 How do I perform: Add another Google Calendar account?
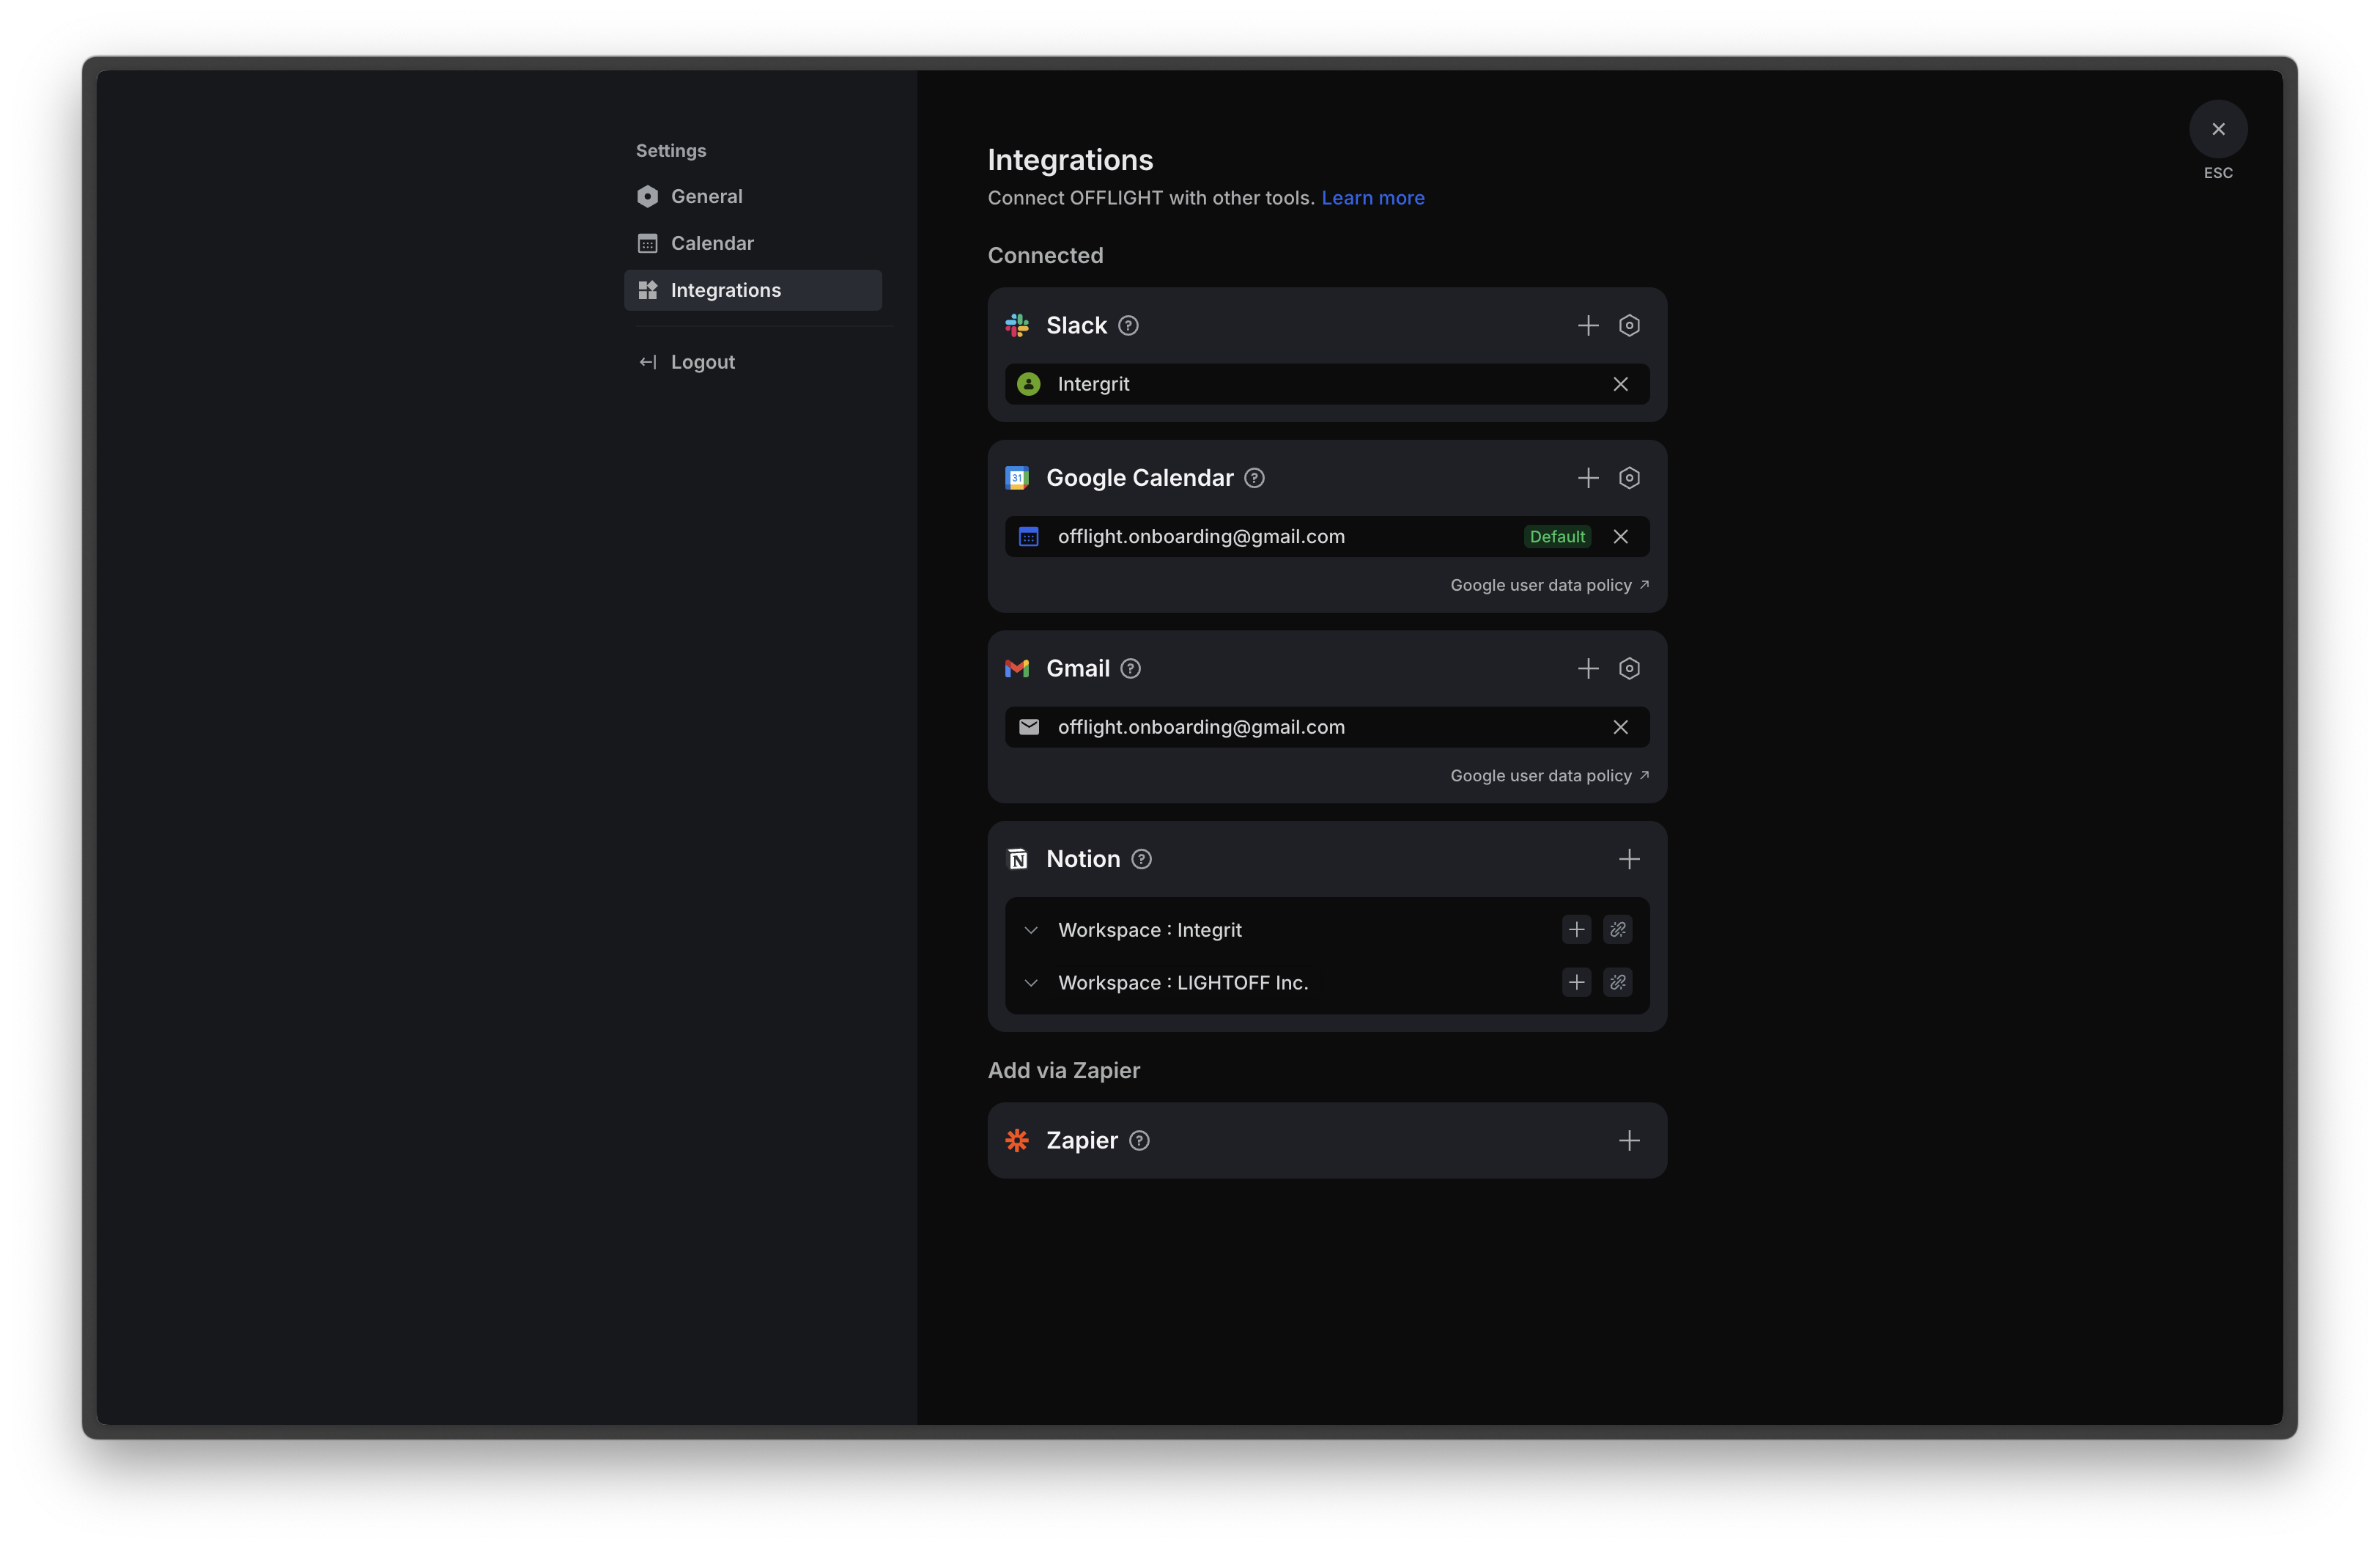point(1588,478)
